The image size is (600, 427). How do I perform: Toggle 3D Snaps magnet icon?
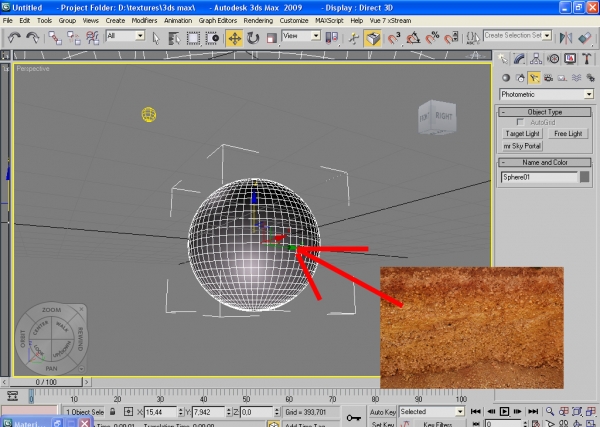393,38
